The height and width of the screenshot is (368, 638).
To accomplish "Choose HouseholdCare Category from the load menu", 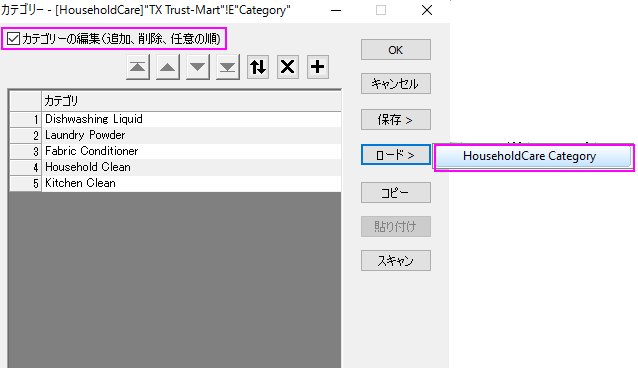I will coord(533,156).
